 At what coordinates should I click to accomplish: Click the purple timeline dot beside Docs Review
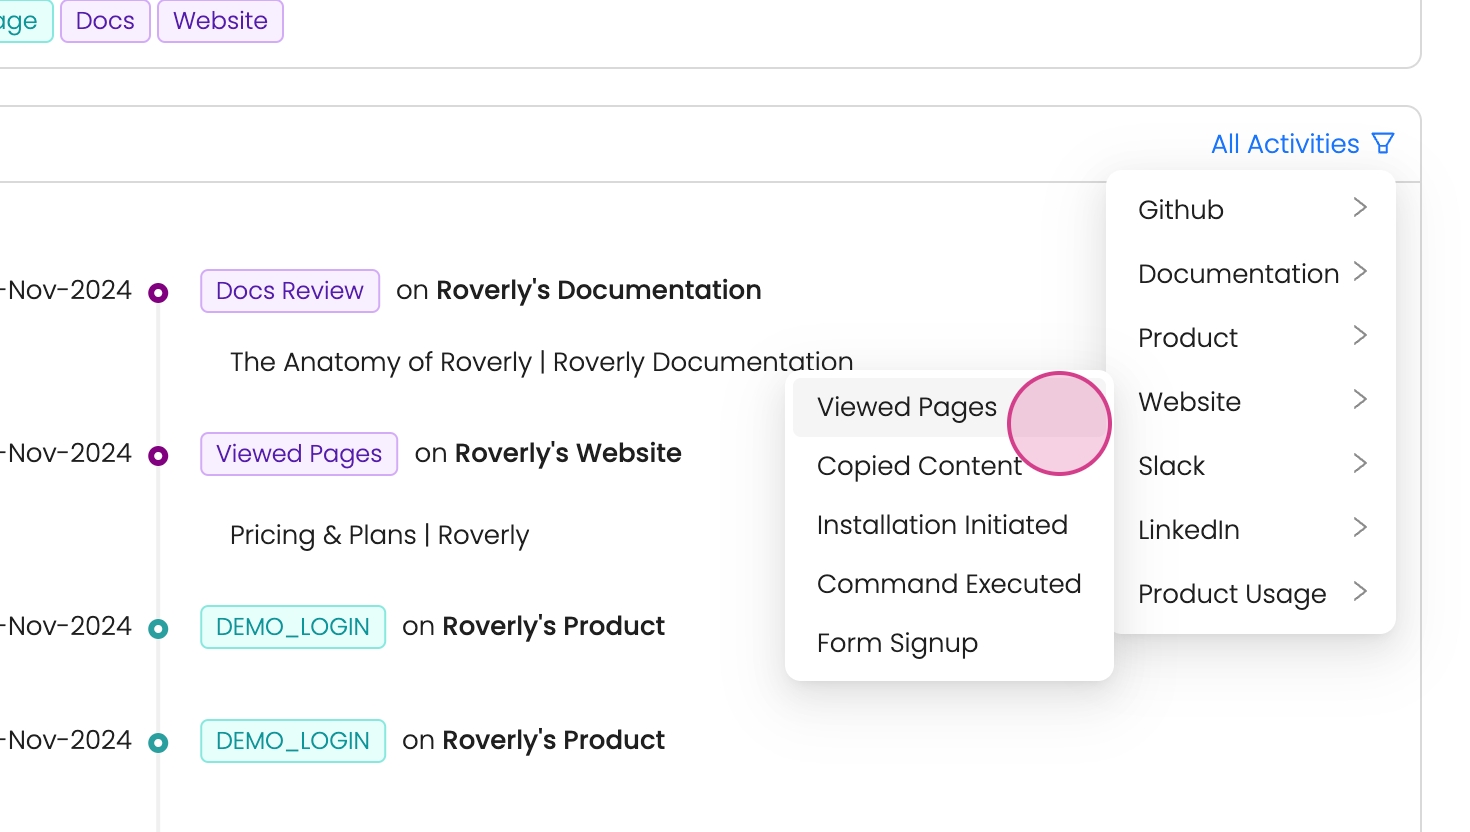(158, 293)
